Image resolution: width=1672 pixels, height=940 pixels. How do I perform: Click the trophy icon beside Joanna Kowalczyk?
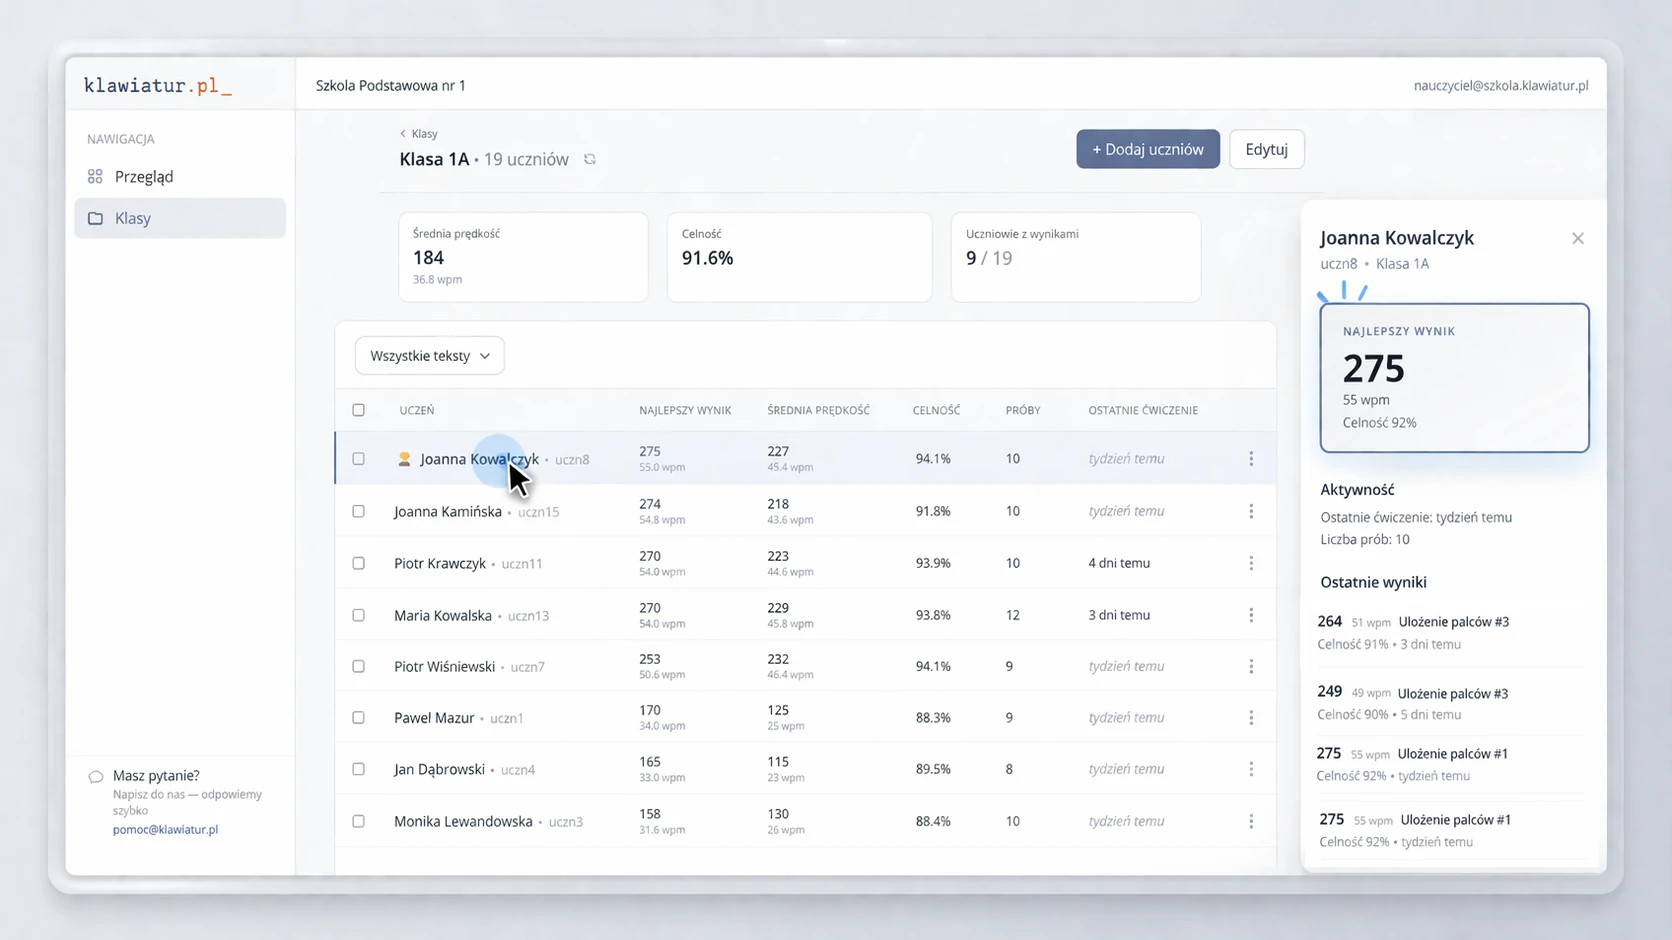(x=404, y=459)
